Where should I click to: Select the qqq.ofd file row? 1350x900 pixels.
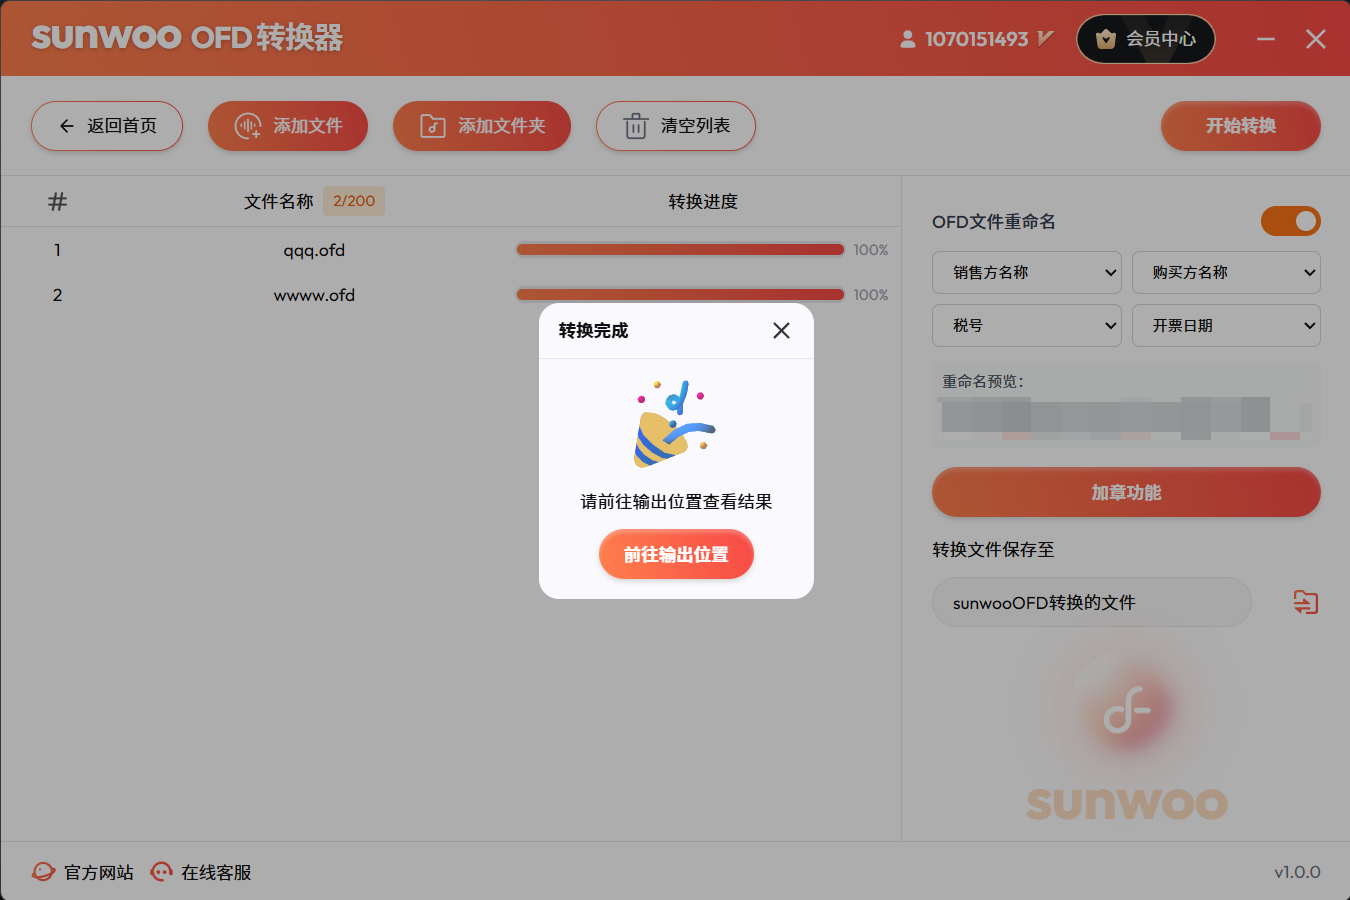(451, 250)
